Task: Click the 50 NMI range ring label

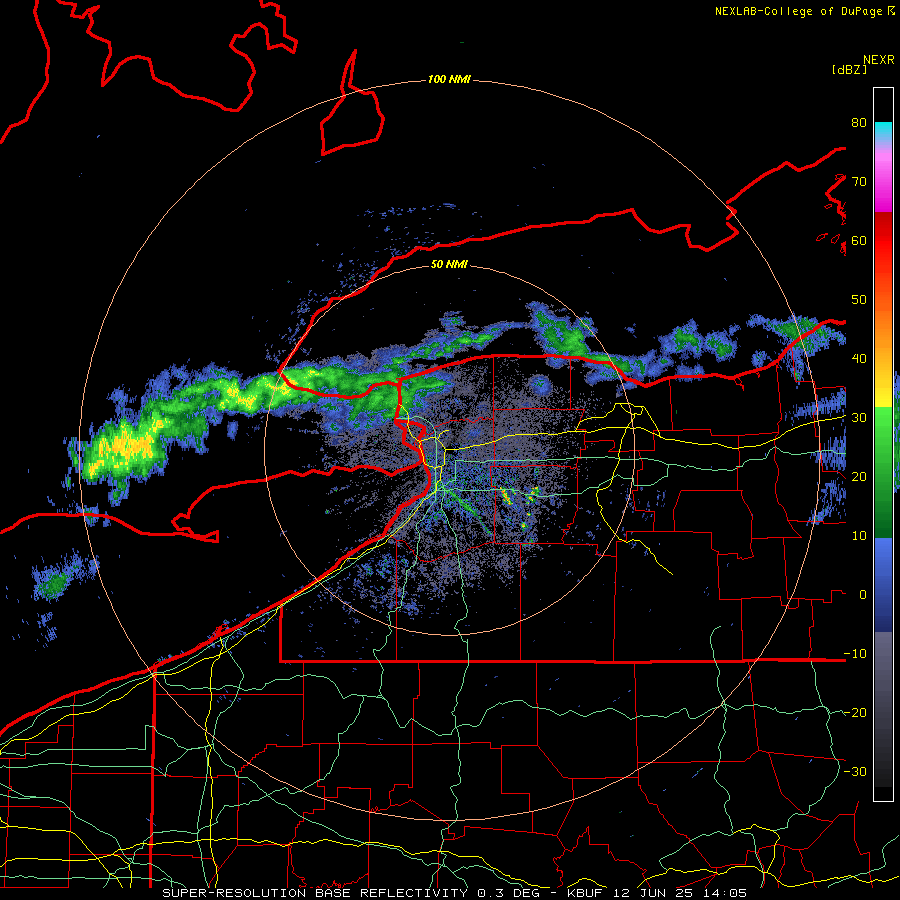Action: click(449, 264)
